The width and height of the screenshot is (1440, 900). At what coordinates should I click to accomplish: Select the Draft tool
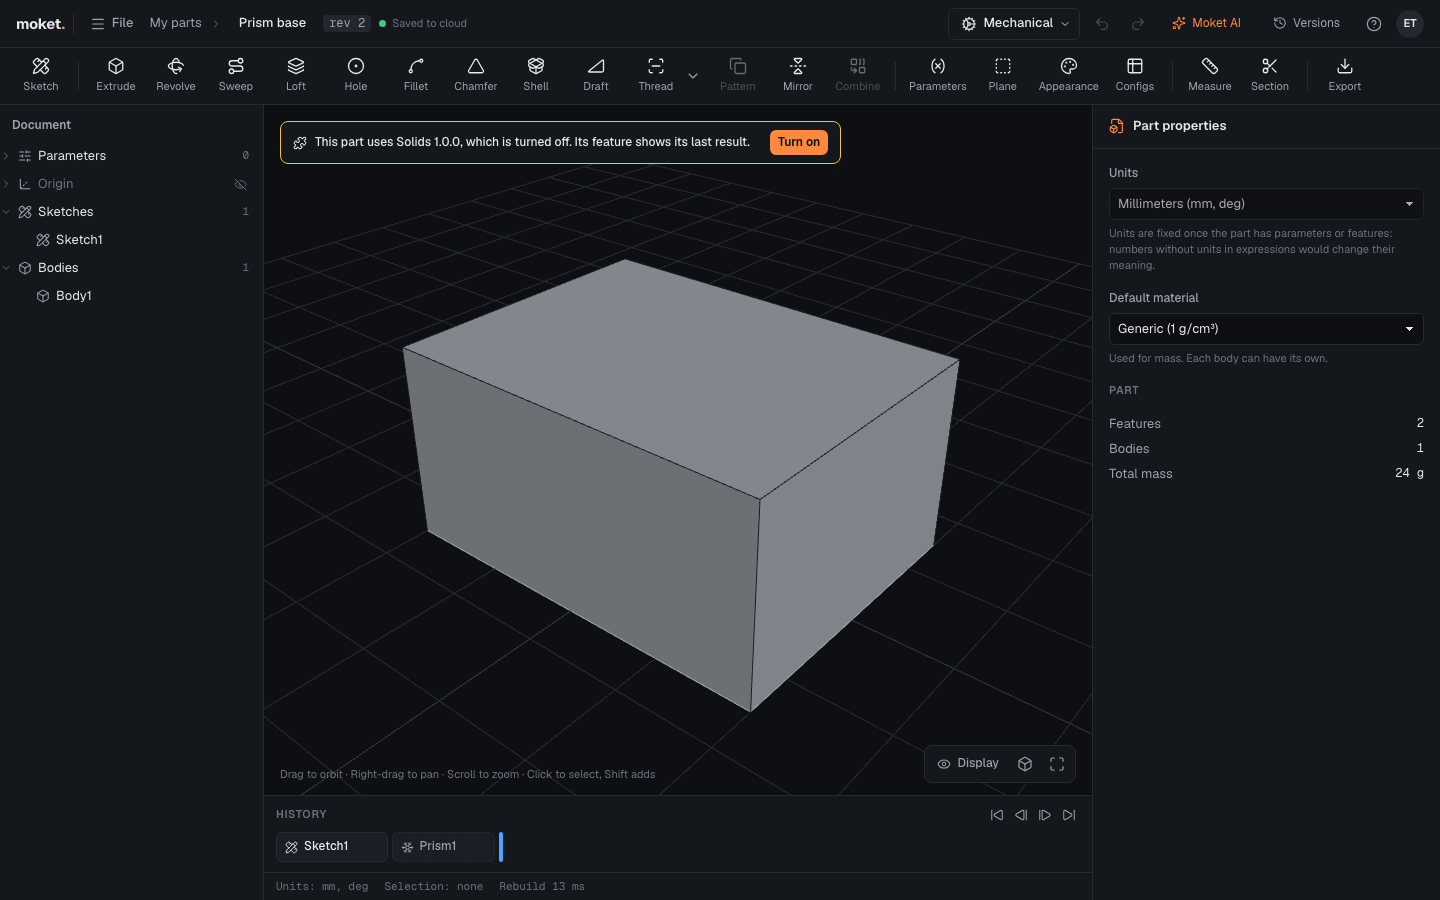[596, 75]
